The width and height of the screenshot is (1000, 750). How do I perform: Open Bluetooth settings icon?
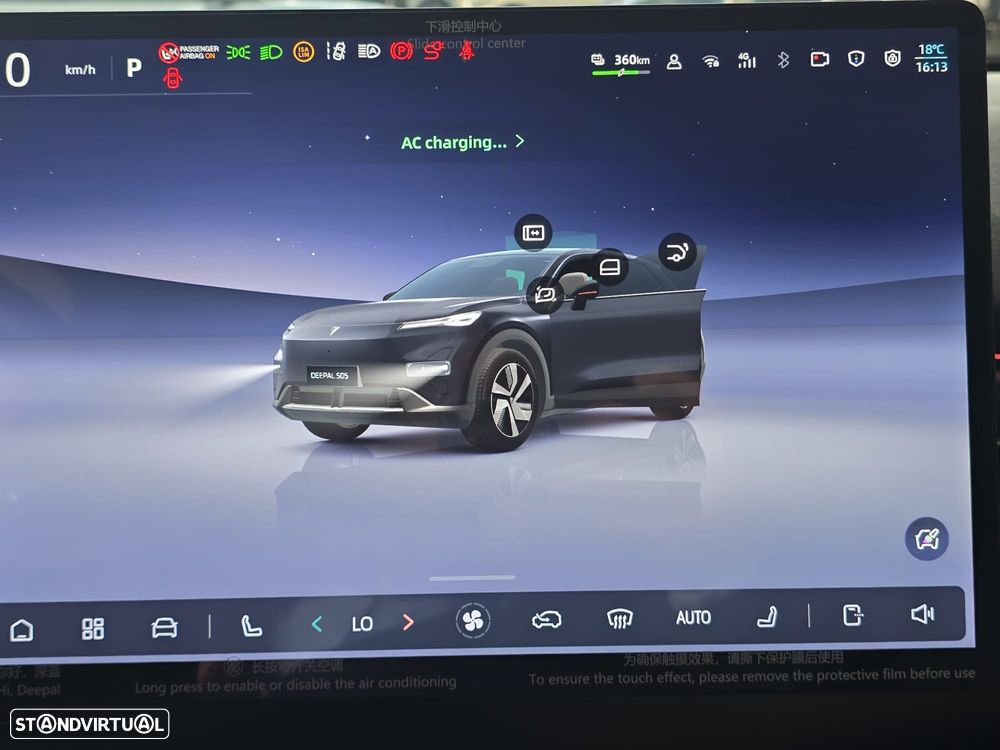784,60
